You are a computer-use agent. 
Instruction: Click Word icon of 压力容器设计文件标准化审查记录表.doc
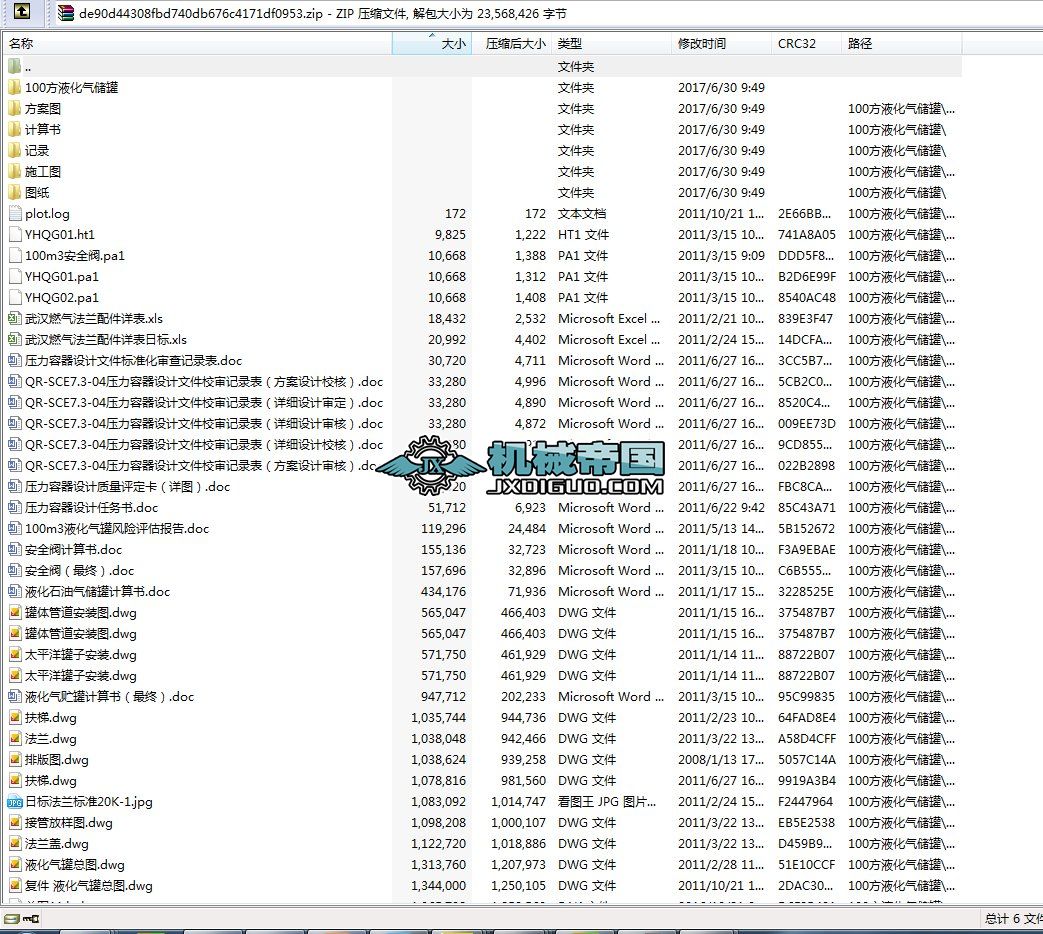coord(15,361)
